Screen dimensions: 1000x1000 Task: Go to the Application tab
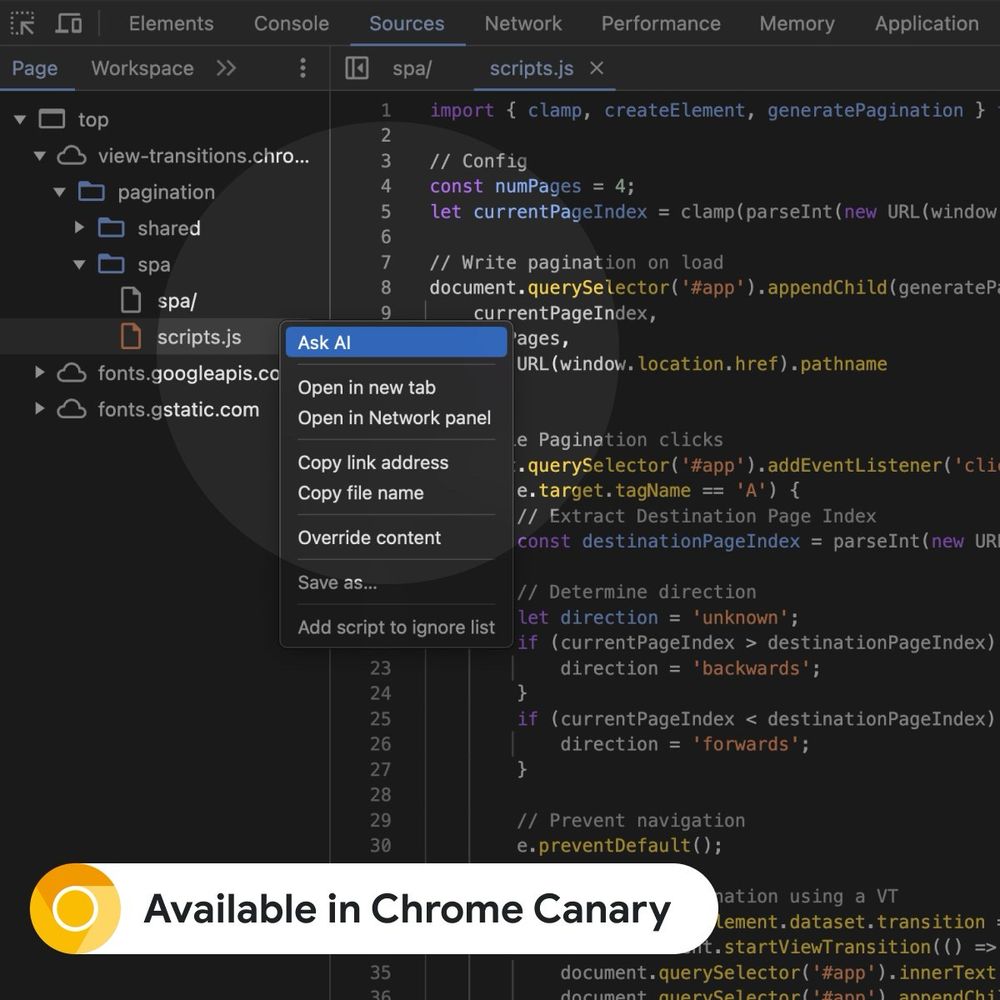(926, 24)
